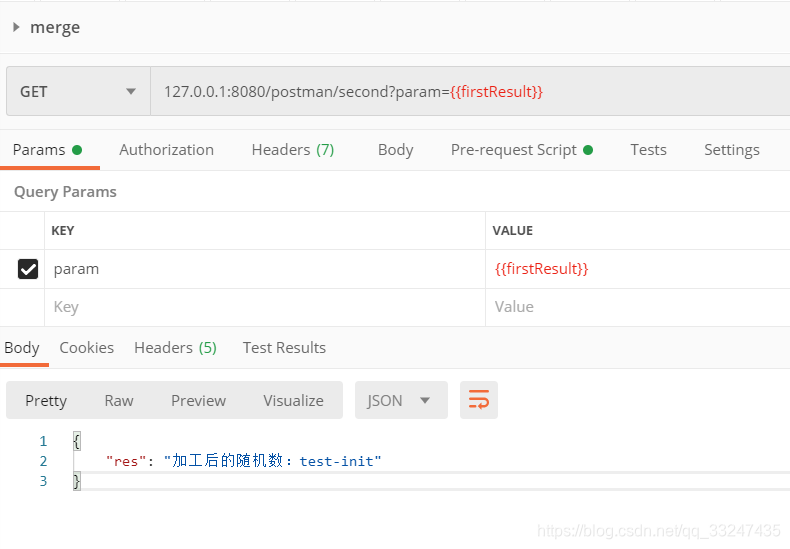
Task: Select the Preview response view
Action: click(199, 400)
